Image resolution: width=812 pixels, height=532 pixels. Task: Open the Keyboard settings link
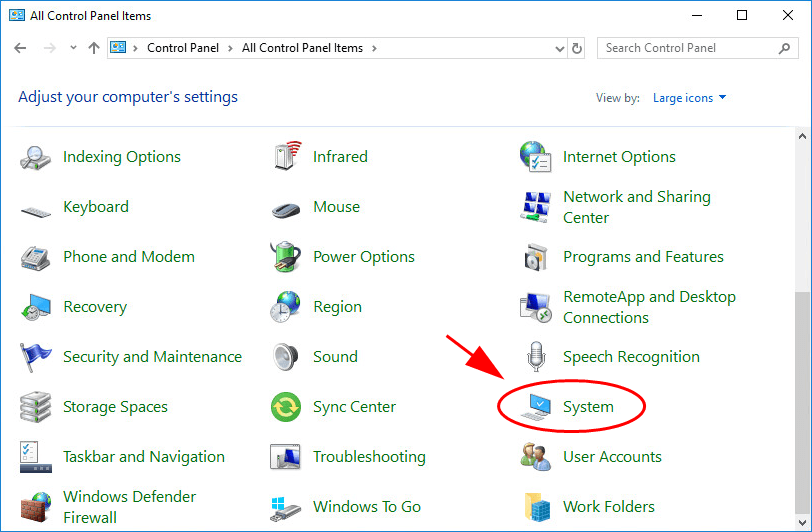click(x=96, y=207)
